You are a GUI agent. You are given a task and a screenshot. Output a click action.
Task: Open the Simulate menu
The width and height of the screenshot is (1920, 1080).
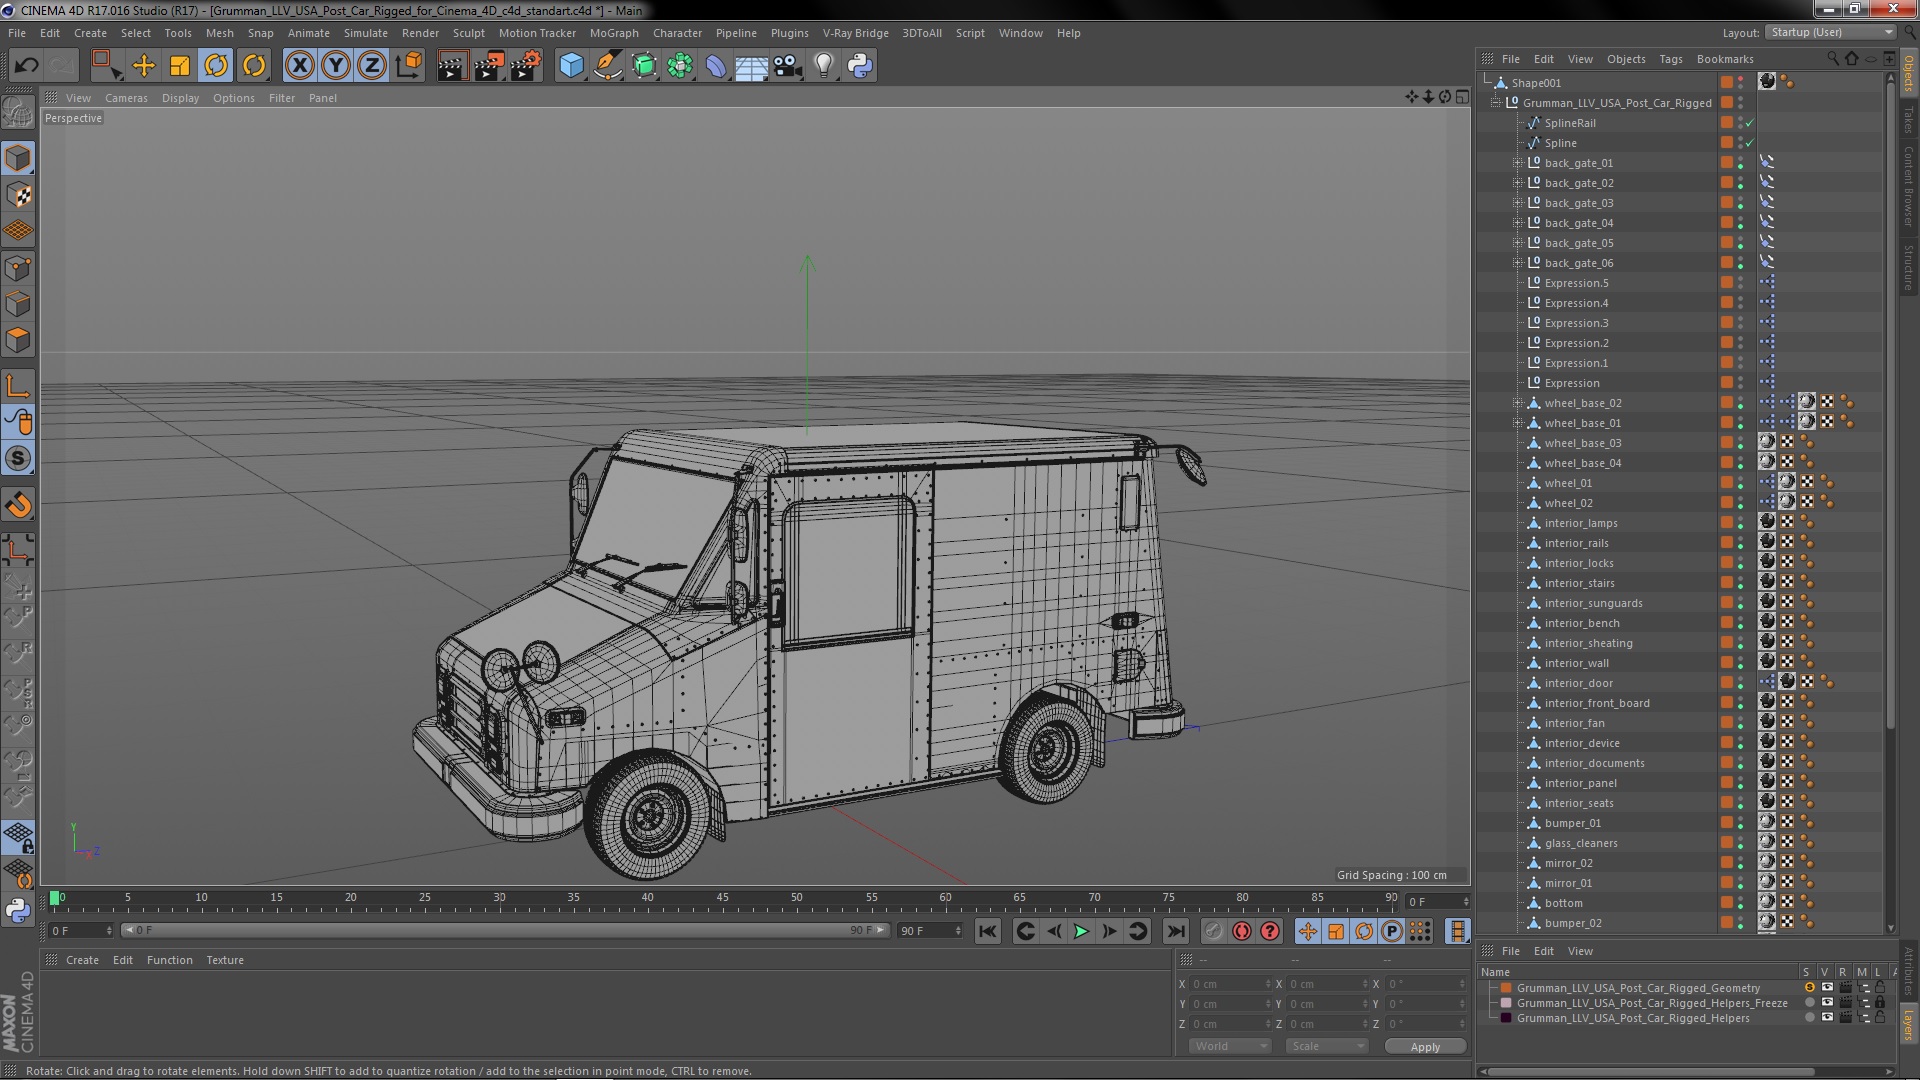(x=365, y=33)
